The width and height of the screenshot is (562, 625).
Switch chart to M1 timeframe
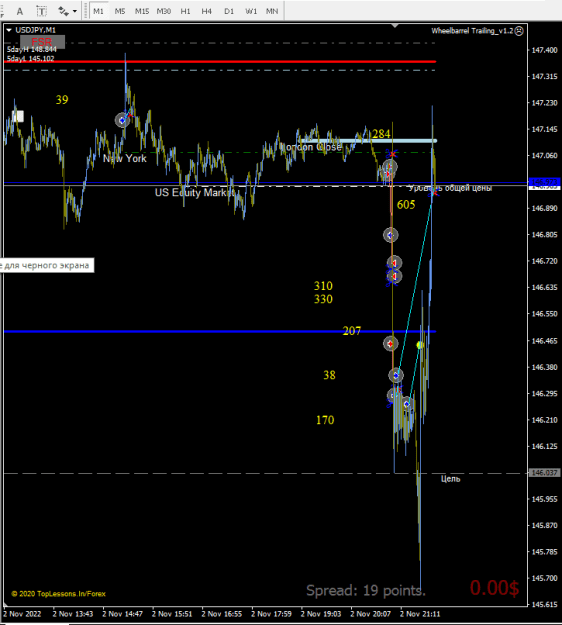(98, 11)
